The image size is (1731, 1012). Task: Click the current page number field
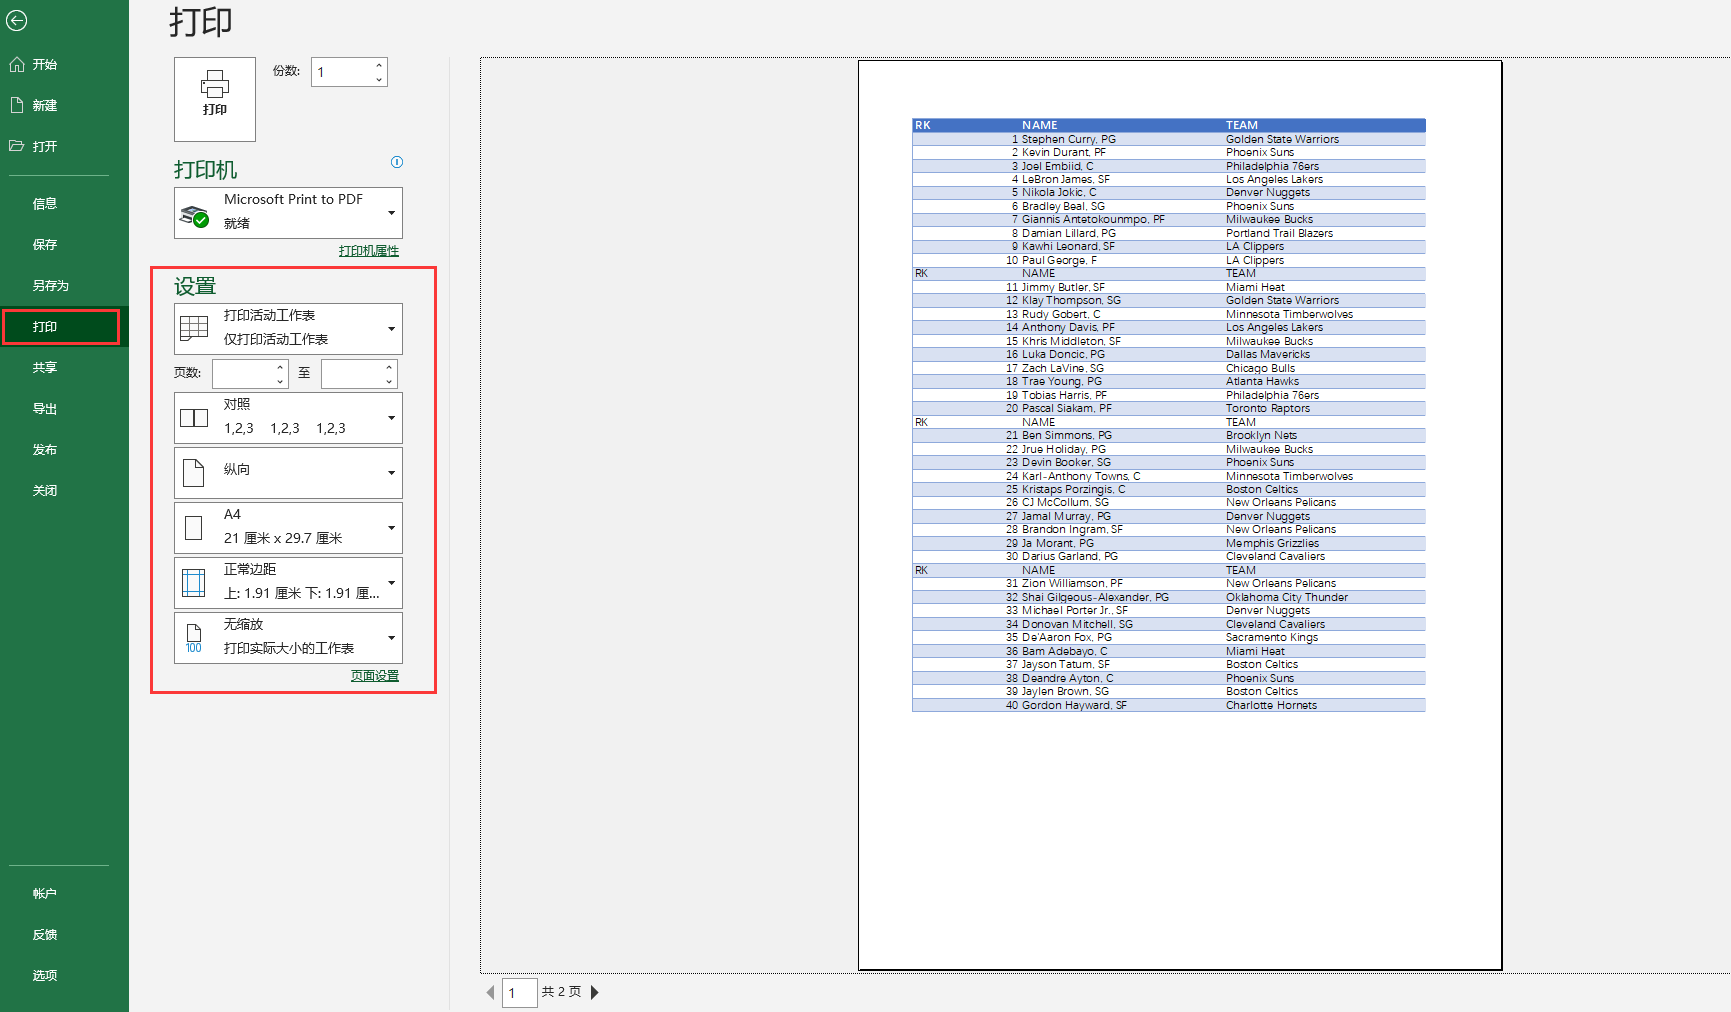coord(519,993)
